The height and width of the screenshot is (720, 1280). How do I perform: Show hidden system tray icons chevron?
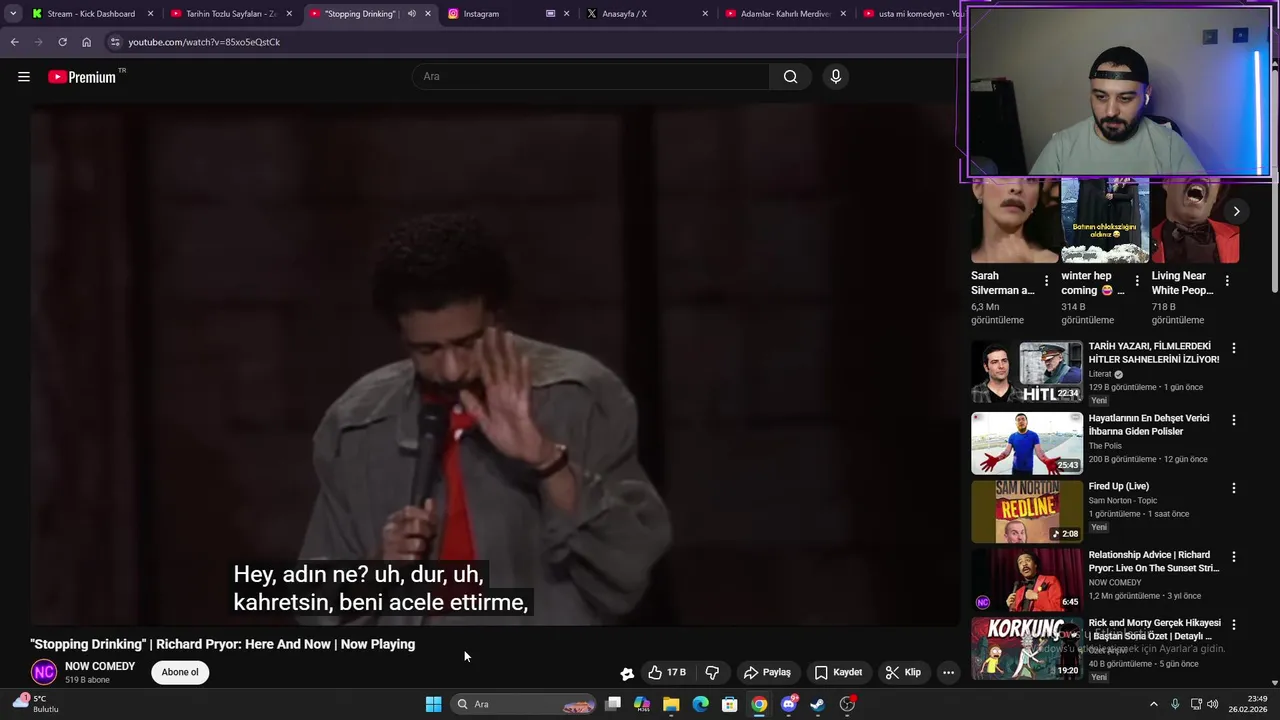pos(1153,704)
